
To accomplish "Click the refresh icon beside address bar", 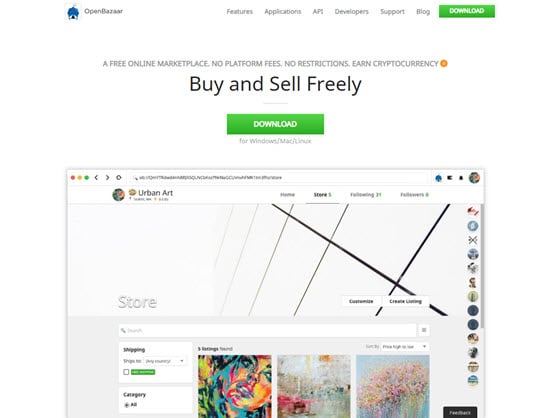I will tap(119, 177).
